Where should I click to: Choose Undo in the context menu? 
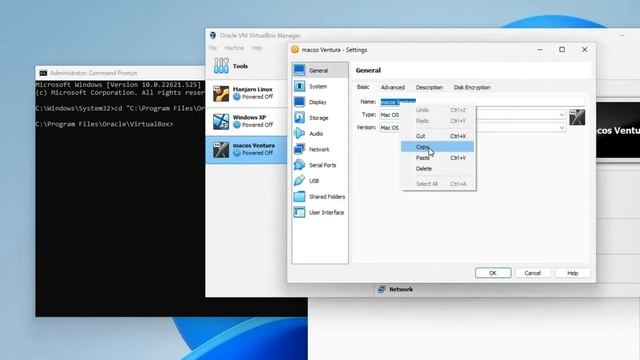tap(438, 110)
